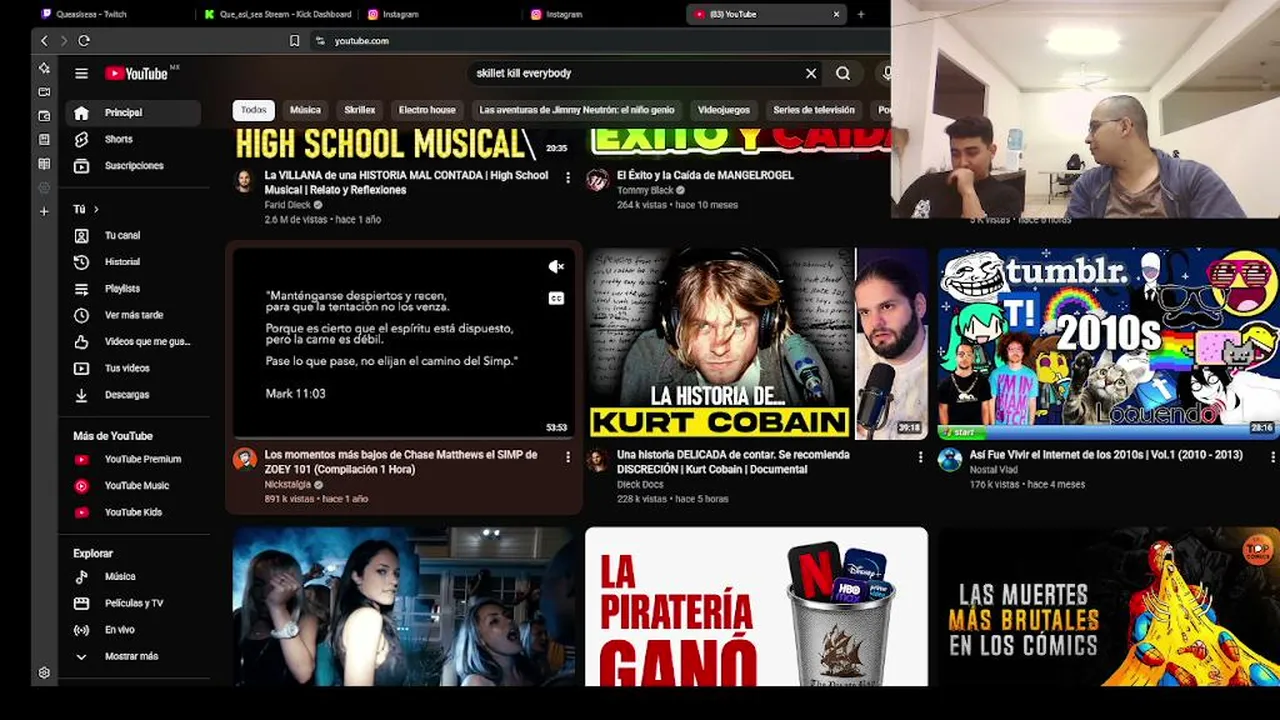
Task: Click the open book icon in browser sidebar
Action: click(44, 164)
